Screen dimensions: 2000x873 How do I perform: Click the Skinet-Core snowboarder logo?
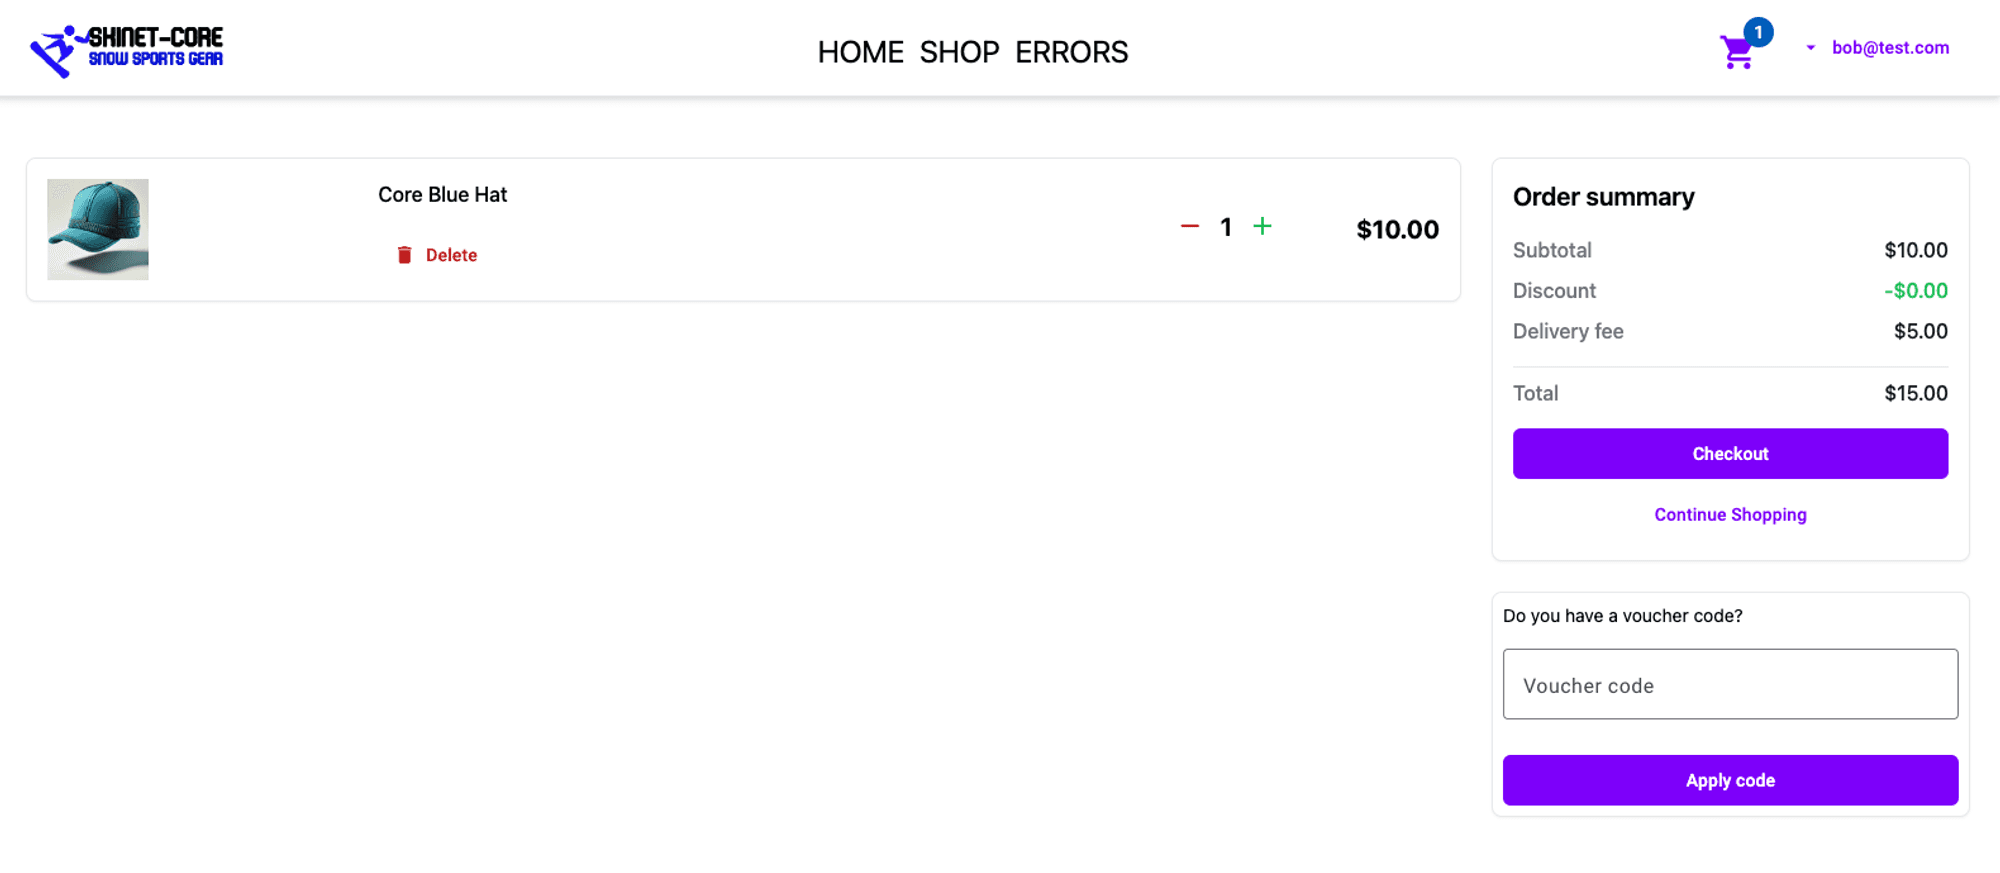coord(54,50)
